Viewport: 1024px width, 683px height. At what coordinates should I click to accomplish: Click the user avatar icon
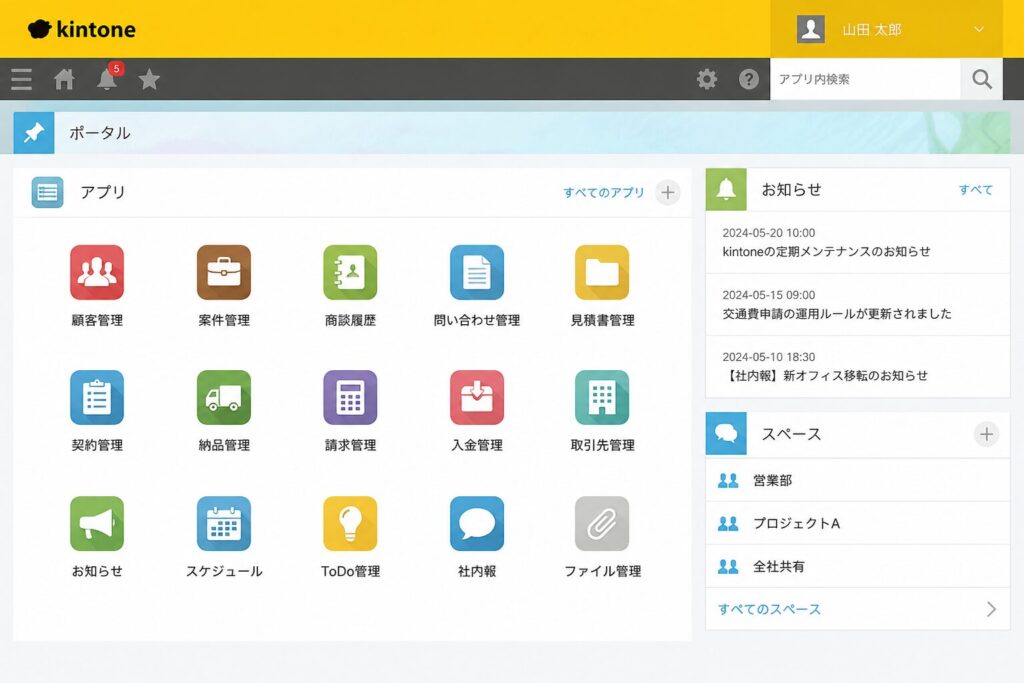coord(810,29)
